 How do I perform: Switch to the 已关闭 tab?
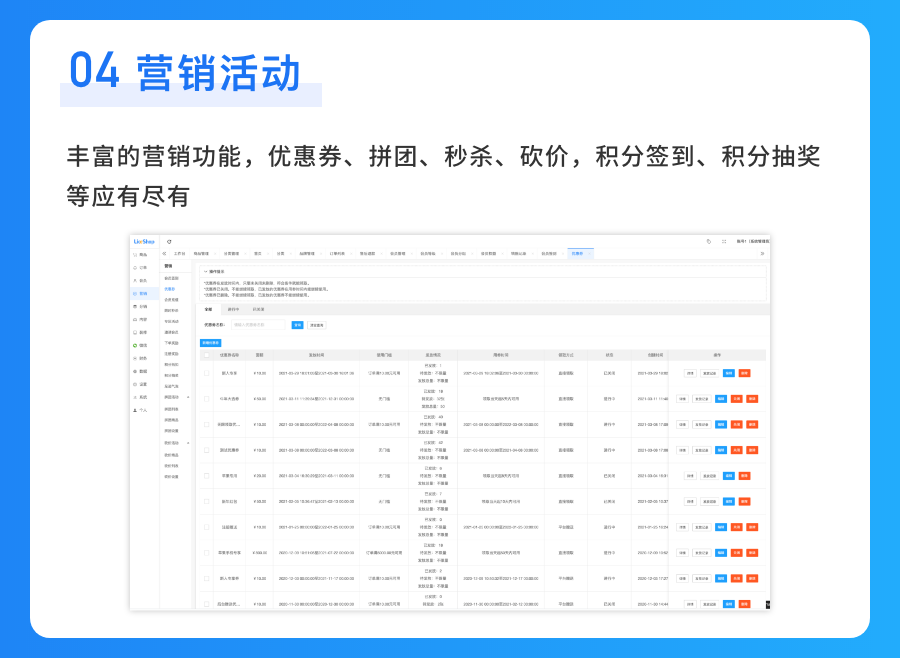[258, 310]
